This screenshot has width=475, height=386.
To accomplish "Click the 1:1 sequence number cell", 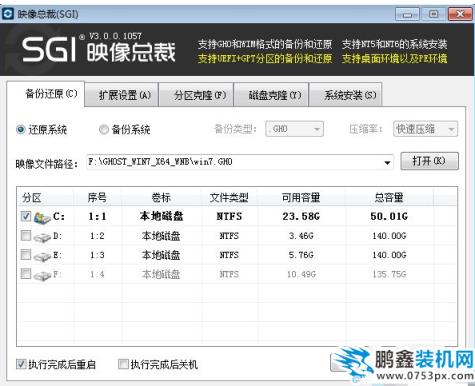I will click(x=97, y=217).
